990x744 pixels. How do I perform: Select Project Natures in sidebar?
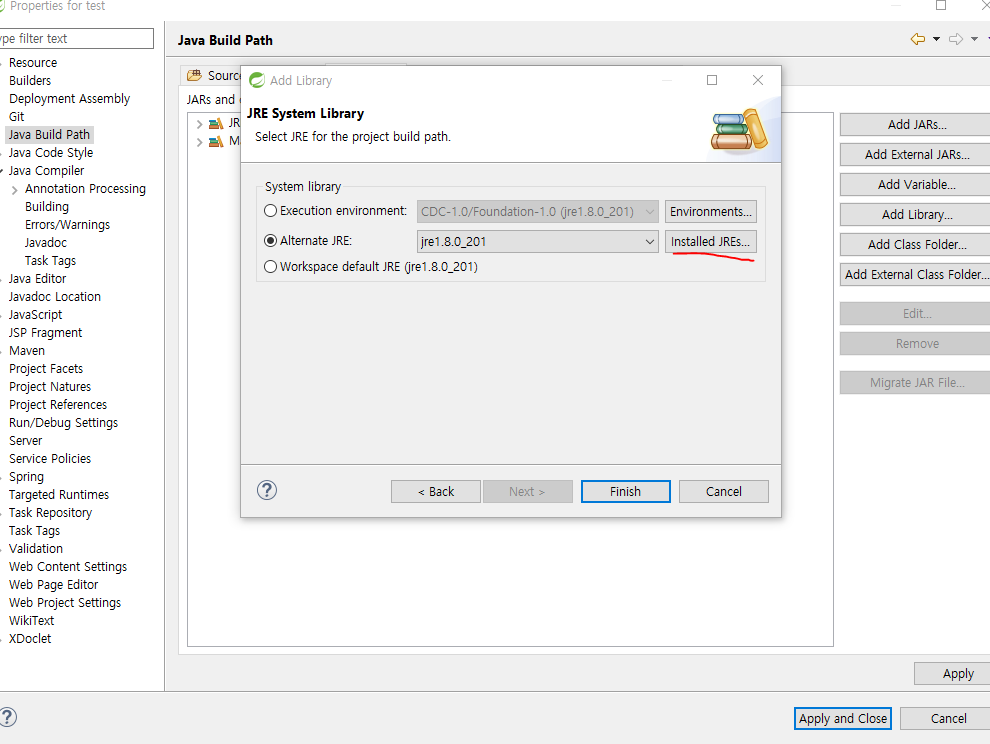(x=50, y=387)
